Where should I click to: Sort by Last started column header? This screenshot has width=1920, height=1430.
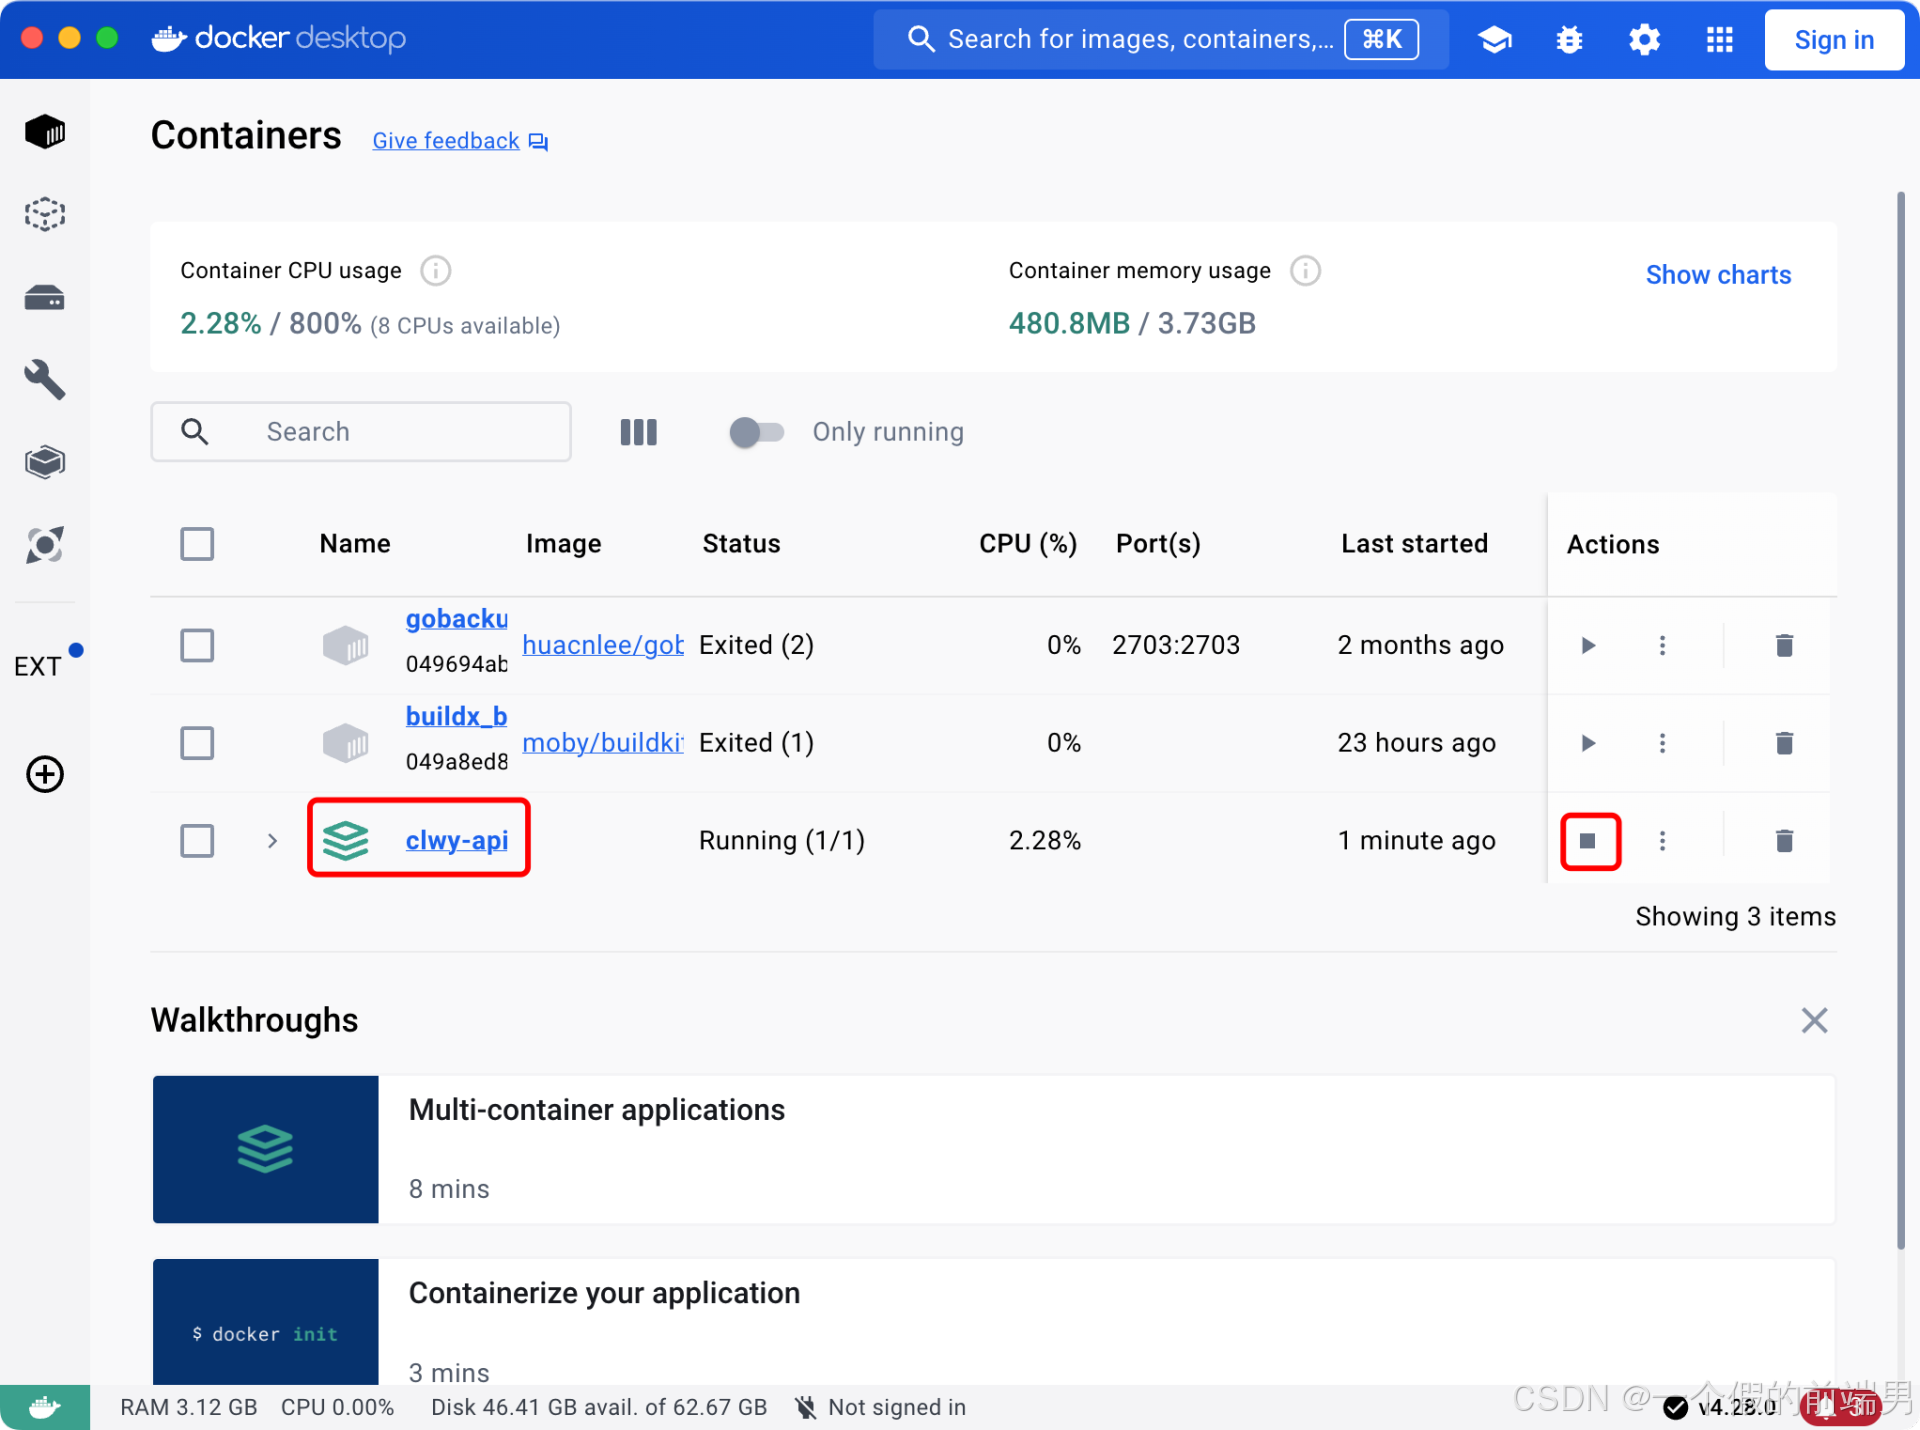(x=1414, y=544)
